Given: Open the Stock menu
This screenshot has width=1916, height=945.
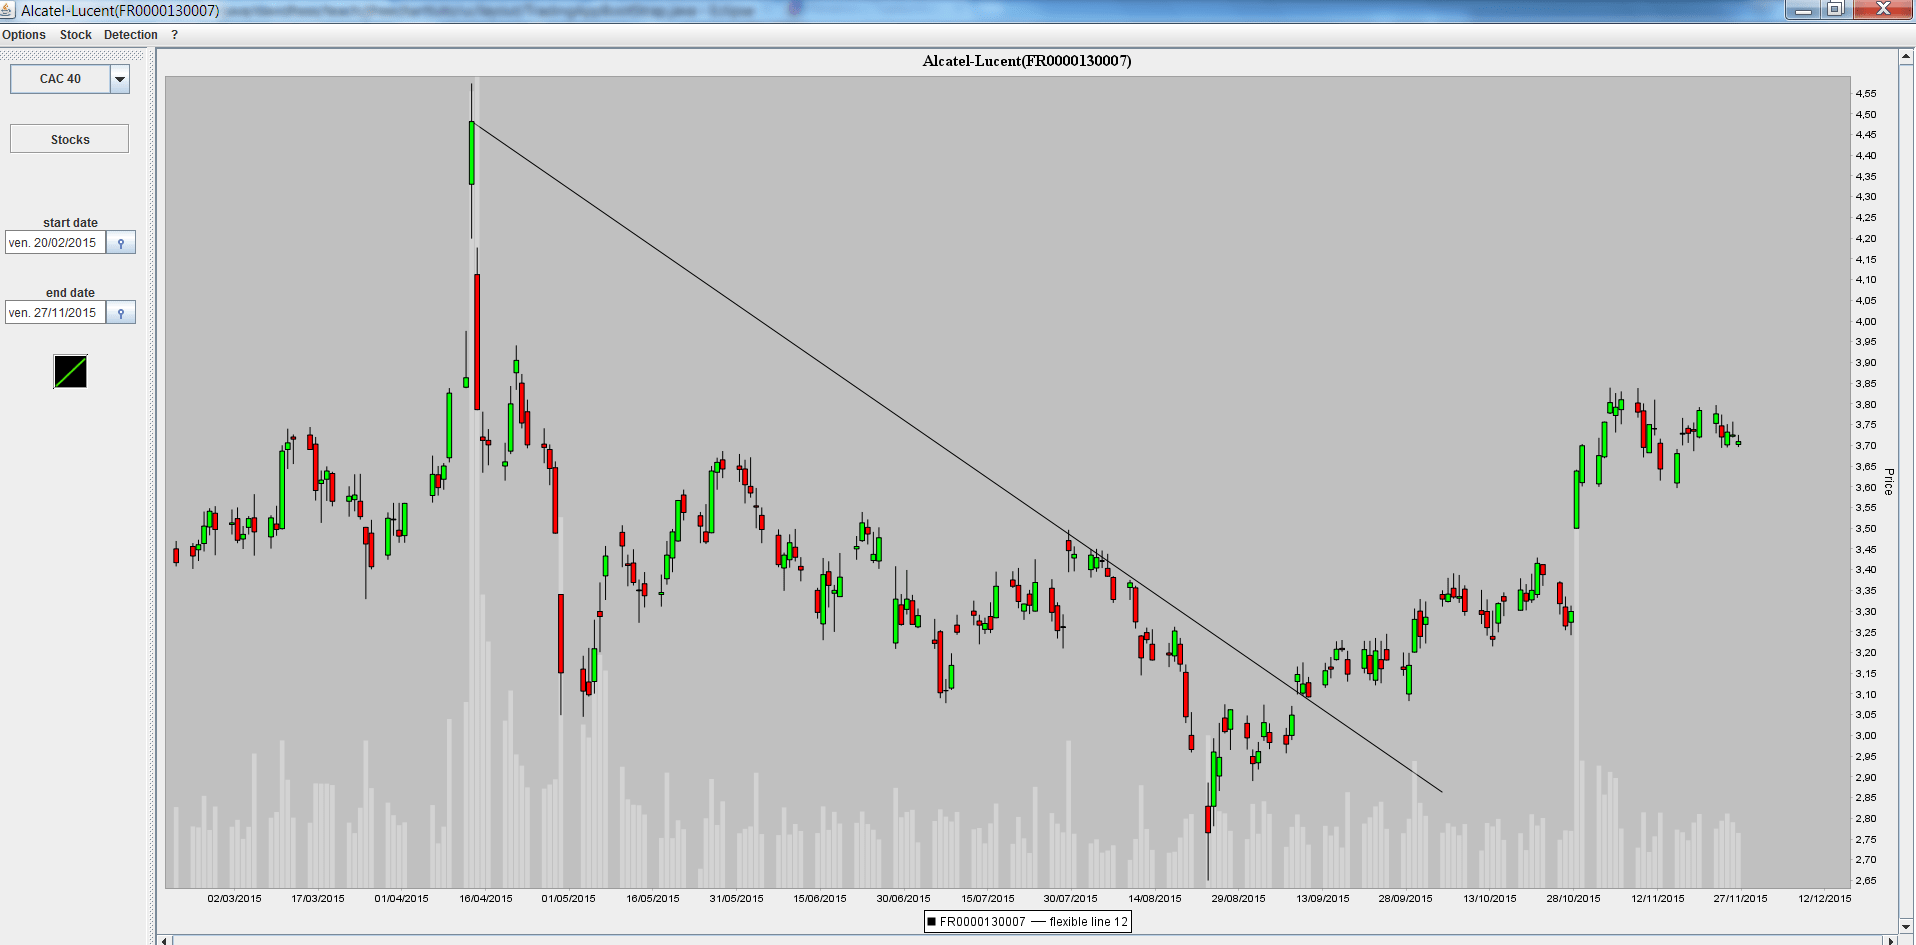Looking at the screenshot, I should tap(76, 35).
